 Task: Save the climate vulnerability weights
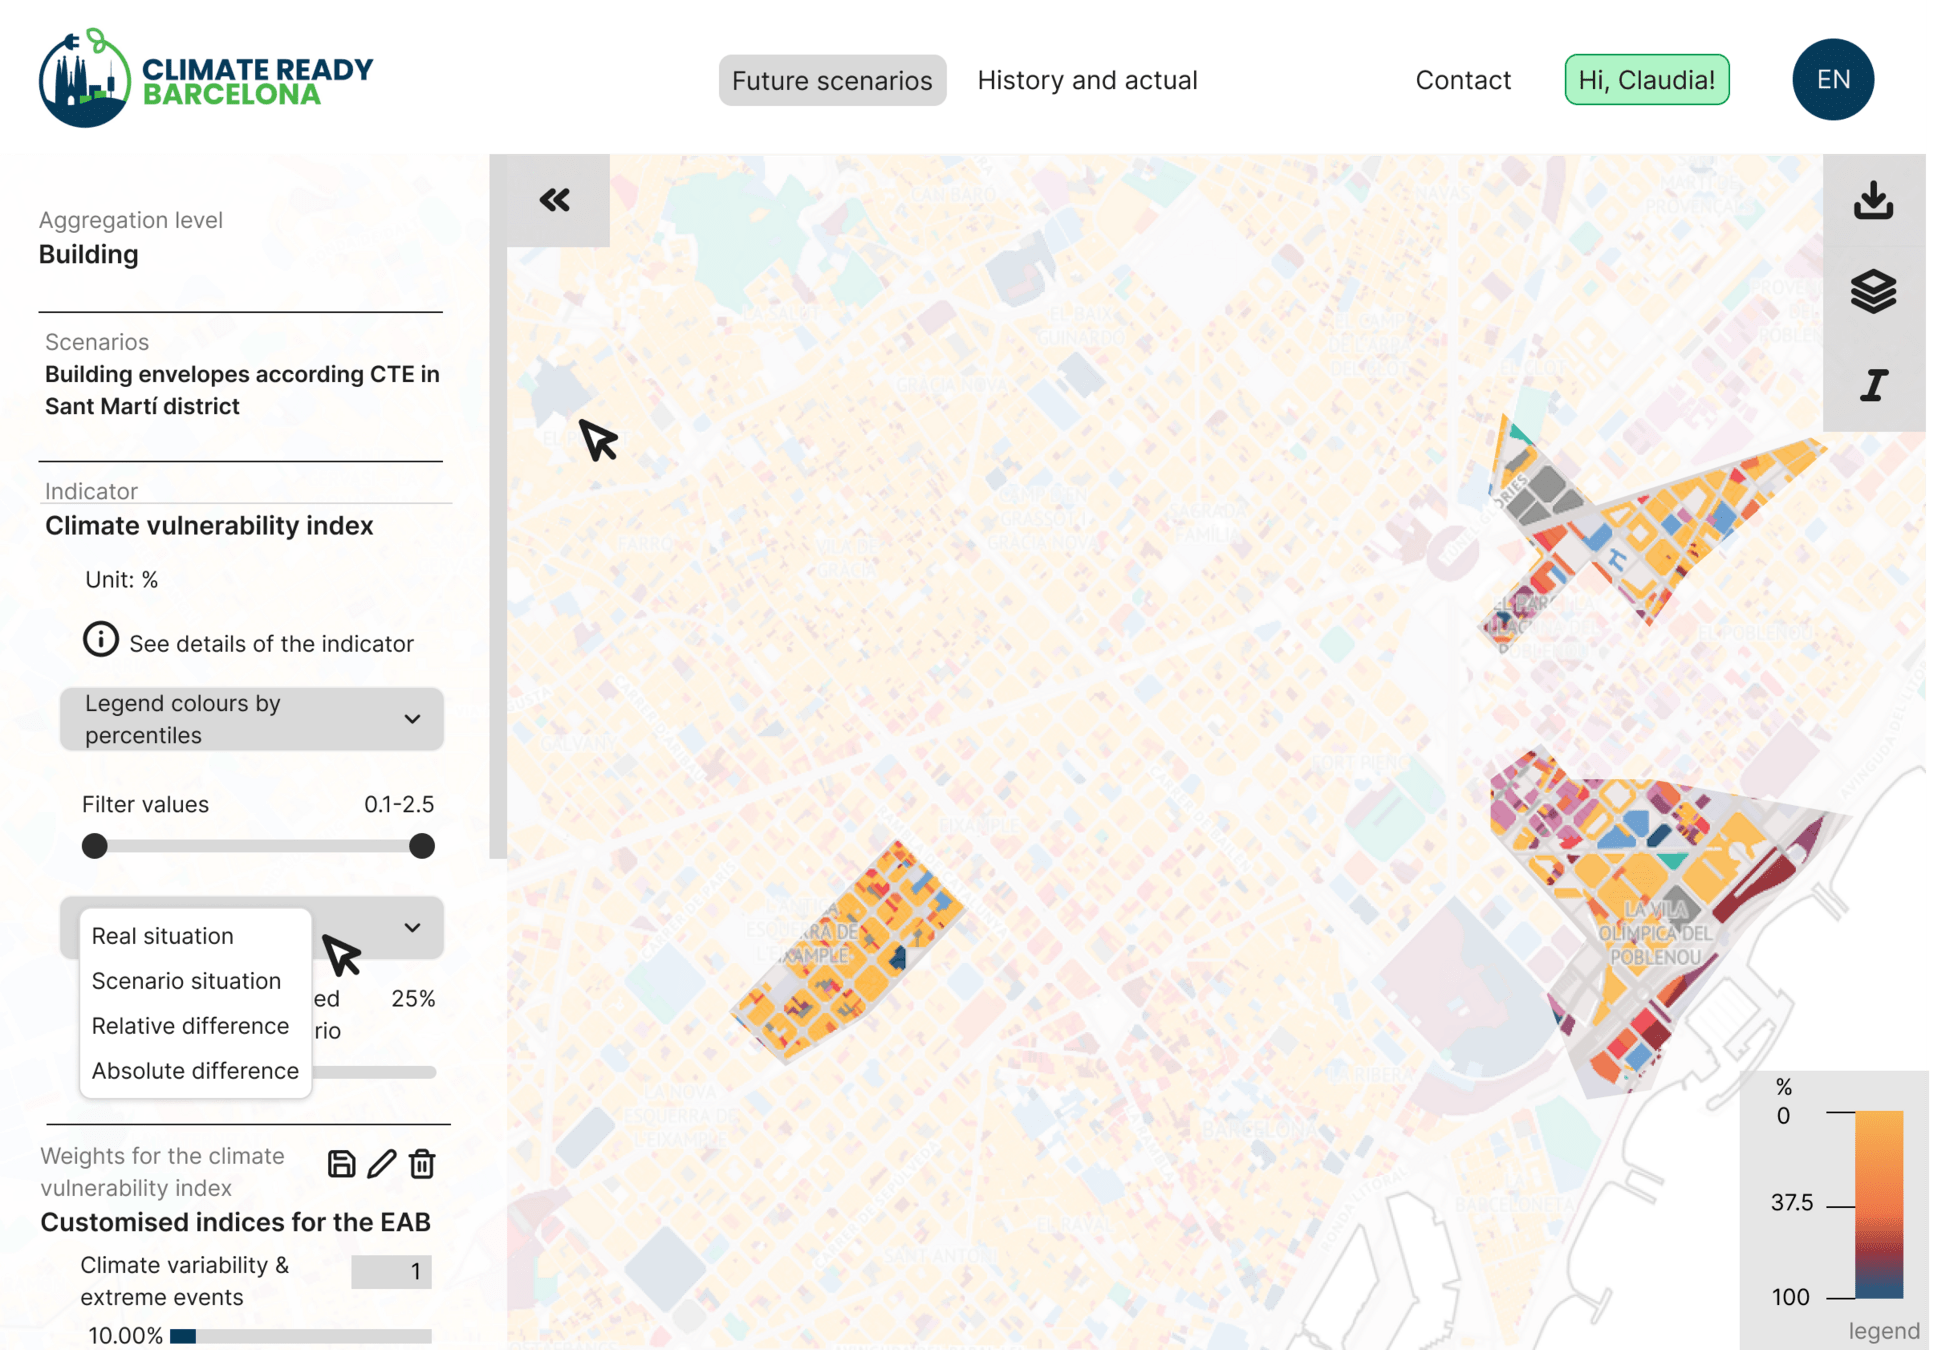point(341,1164)
